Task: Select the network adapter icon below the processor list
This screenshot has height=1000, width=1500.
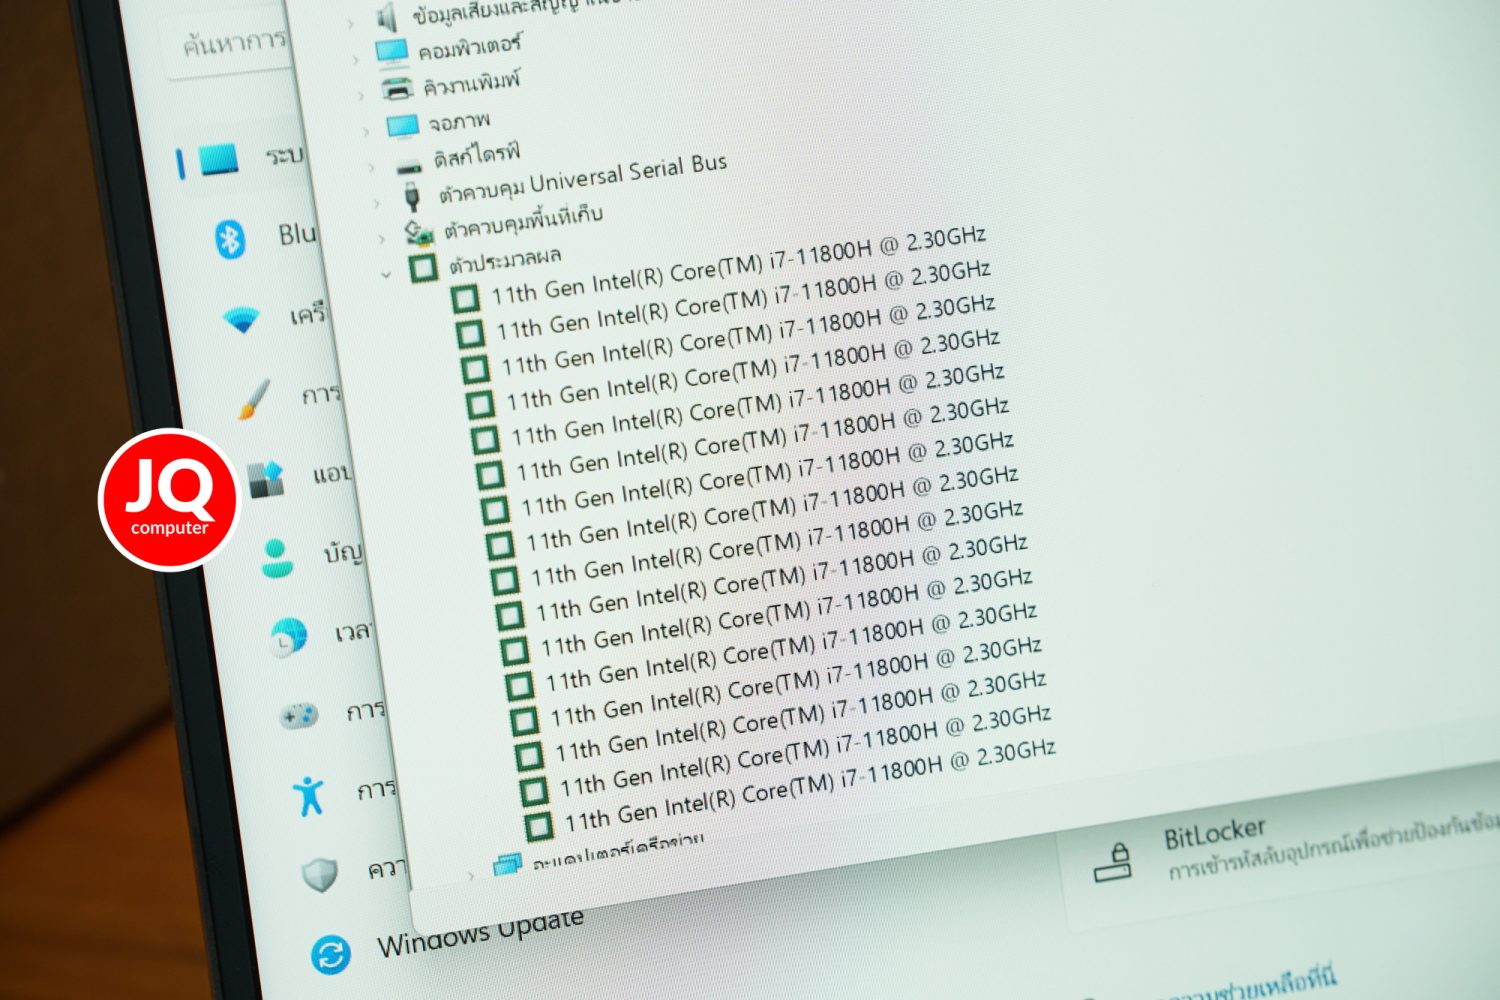Action: point(508,863)
